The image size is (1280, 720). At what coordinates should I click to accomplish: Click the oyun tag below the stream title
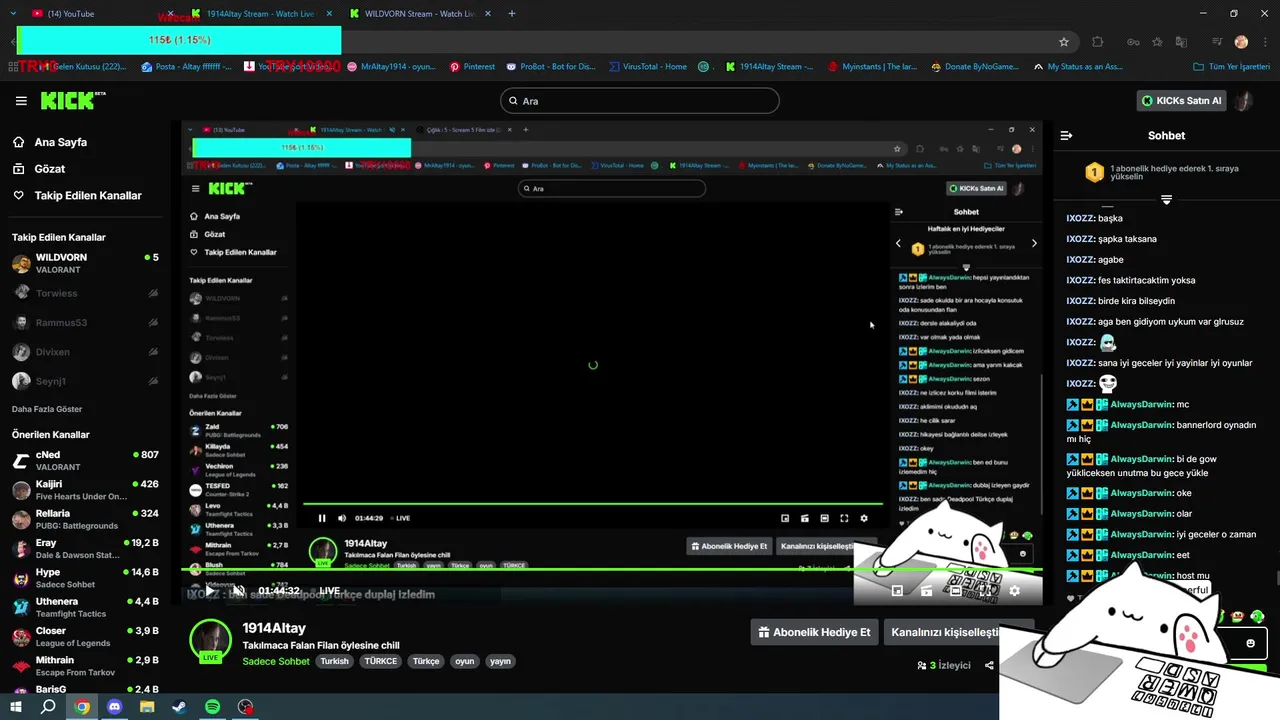pos(464,661)
